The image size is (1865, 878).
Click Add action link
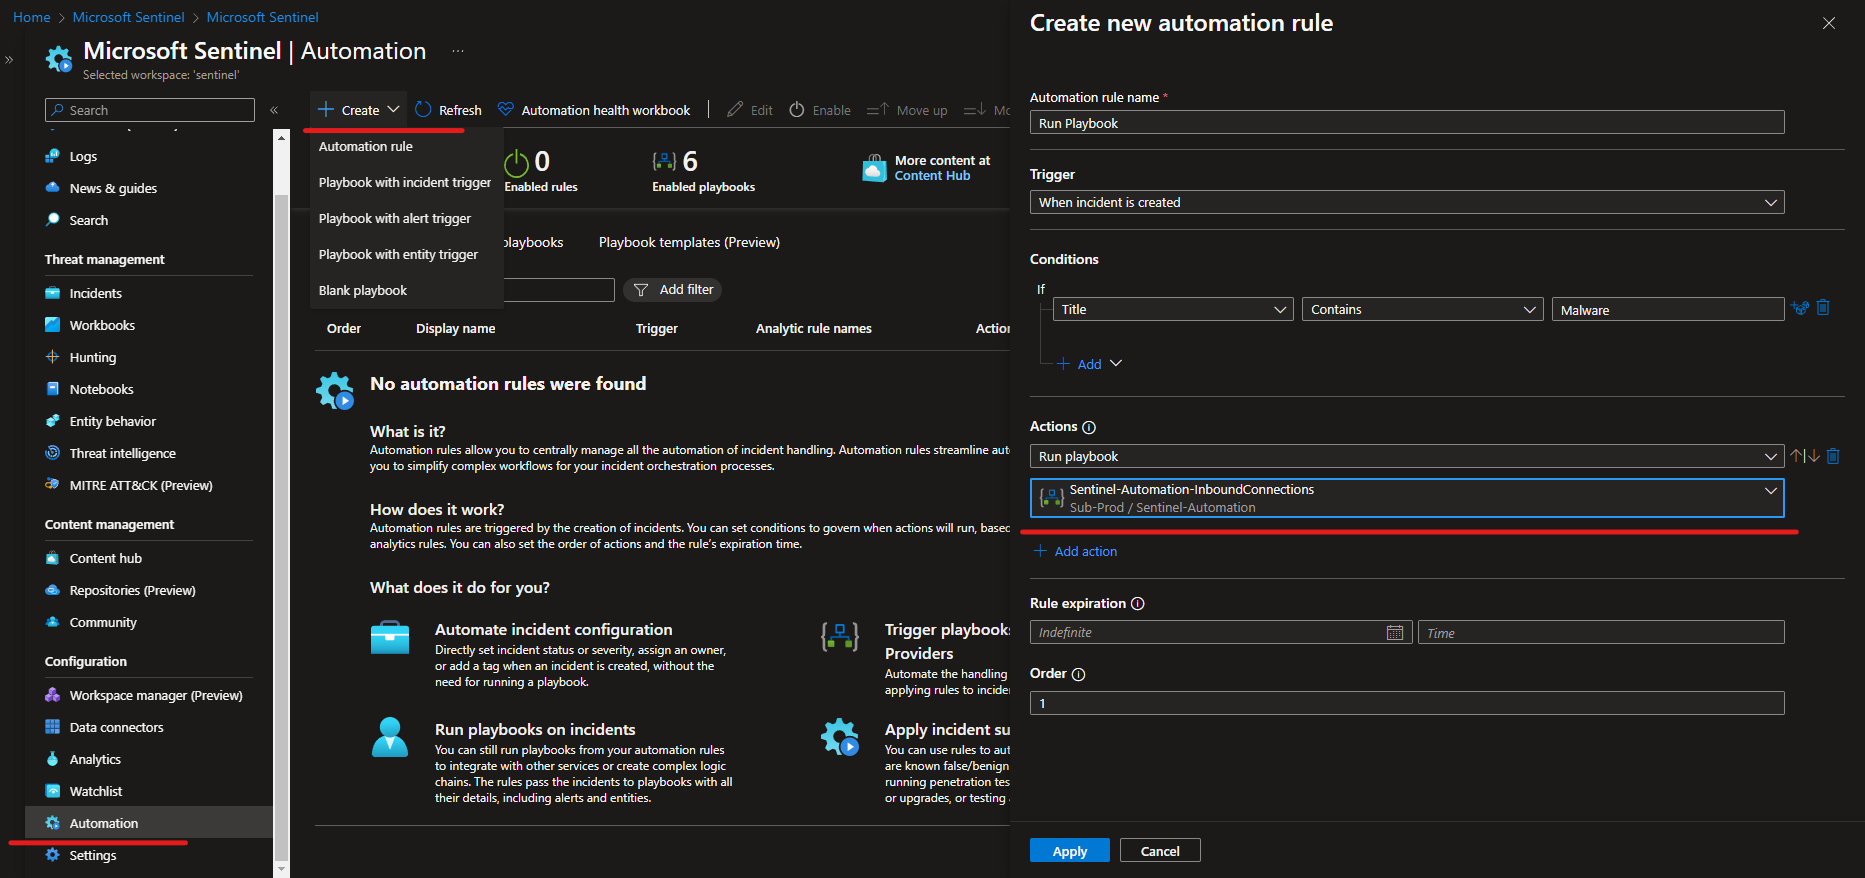pyautogui.click(x=1076, y=551)
